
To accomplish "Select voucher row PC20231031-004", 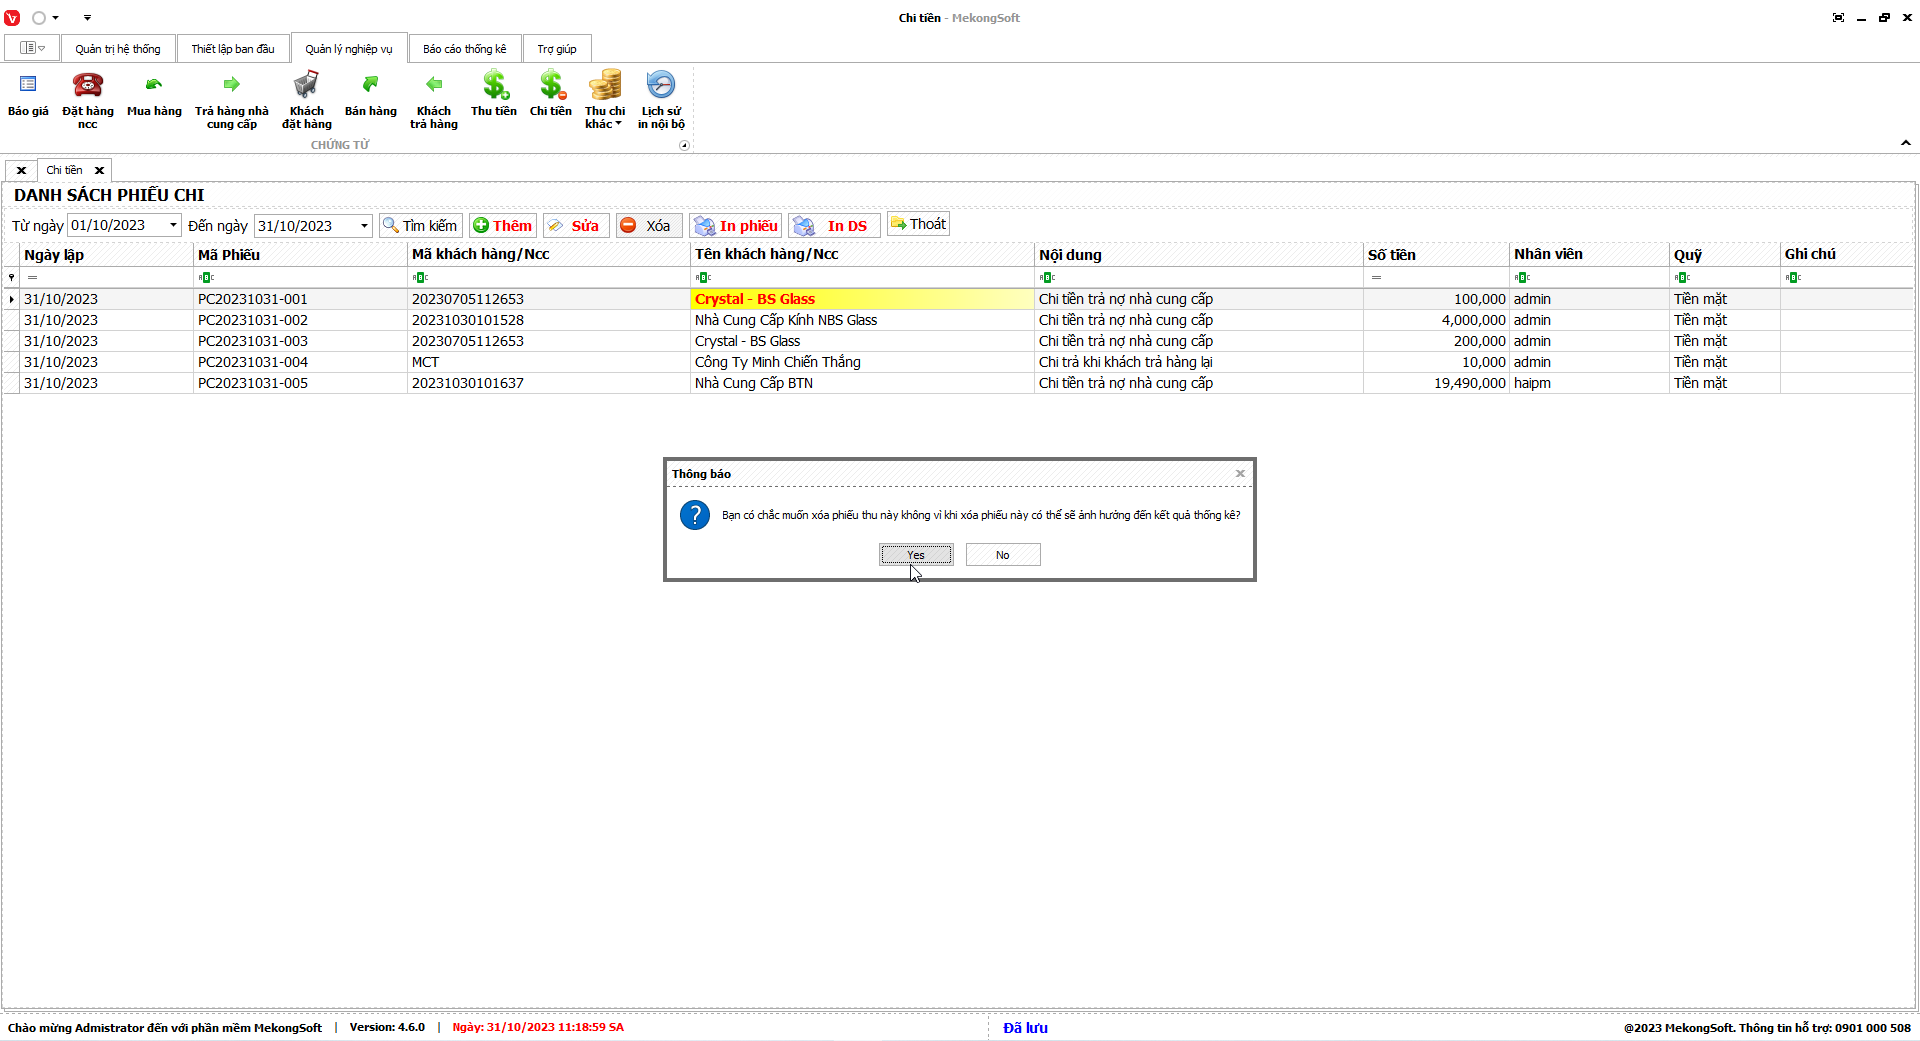I will pos(958,362).
